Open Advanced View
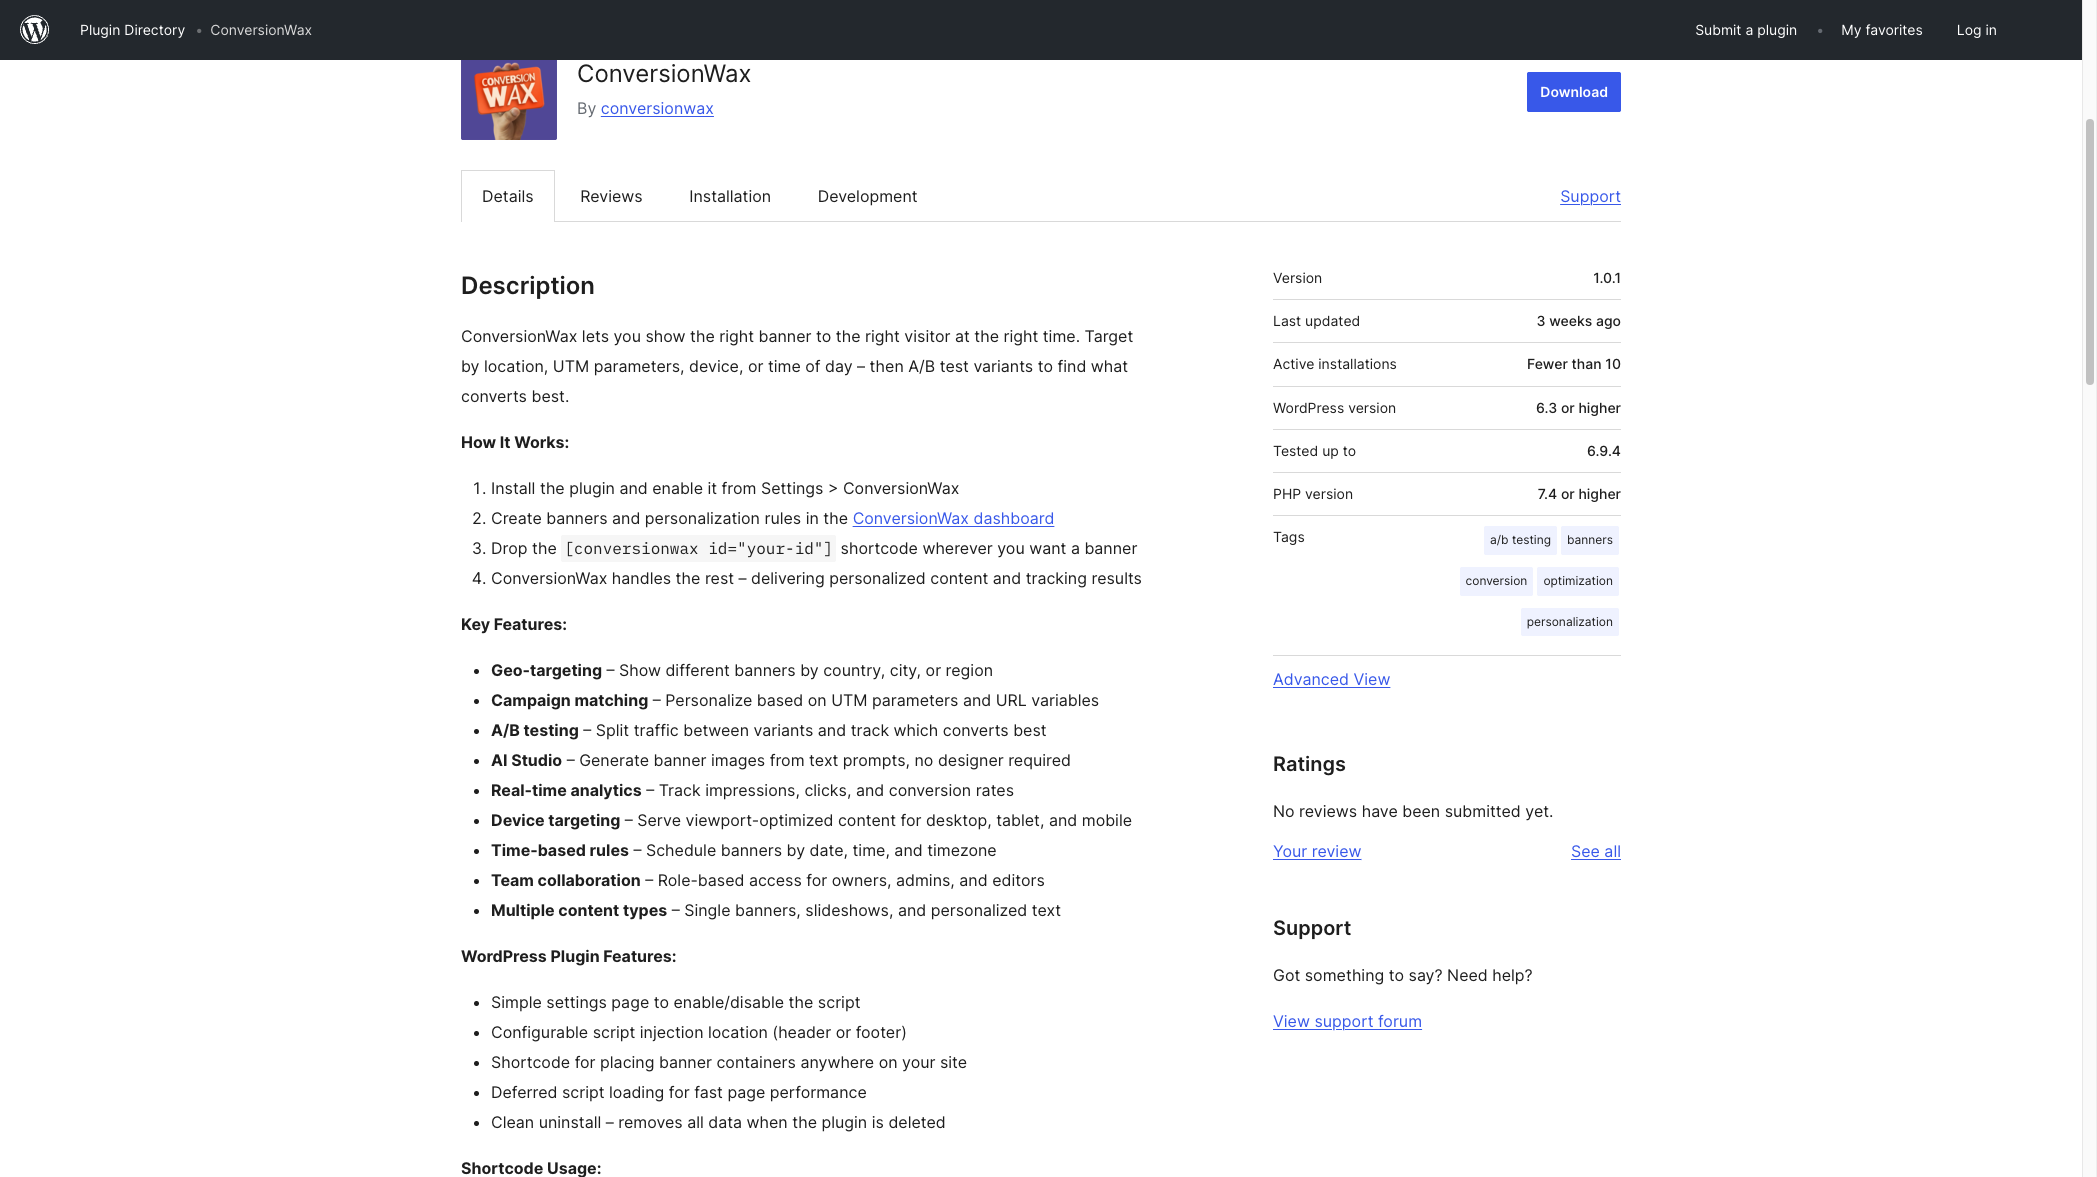Image resolution: width=2097 pixels, height=1177 pixels. [1331, 679]
